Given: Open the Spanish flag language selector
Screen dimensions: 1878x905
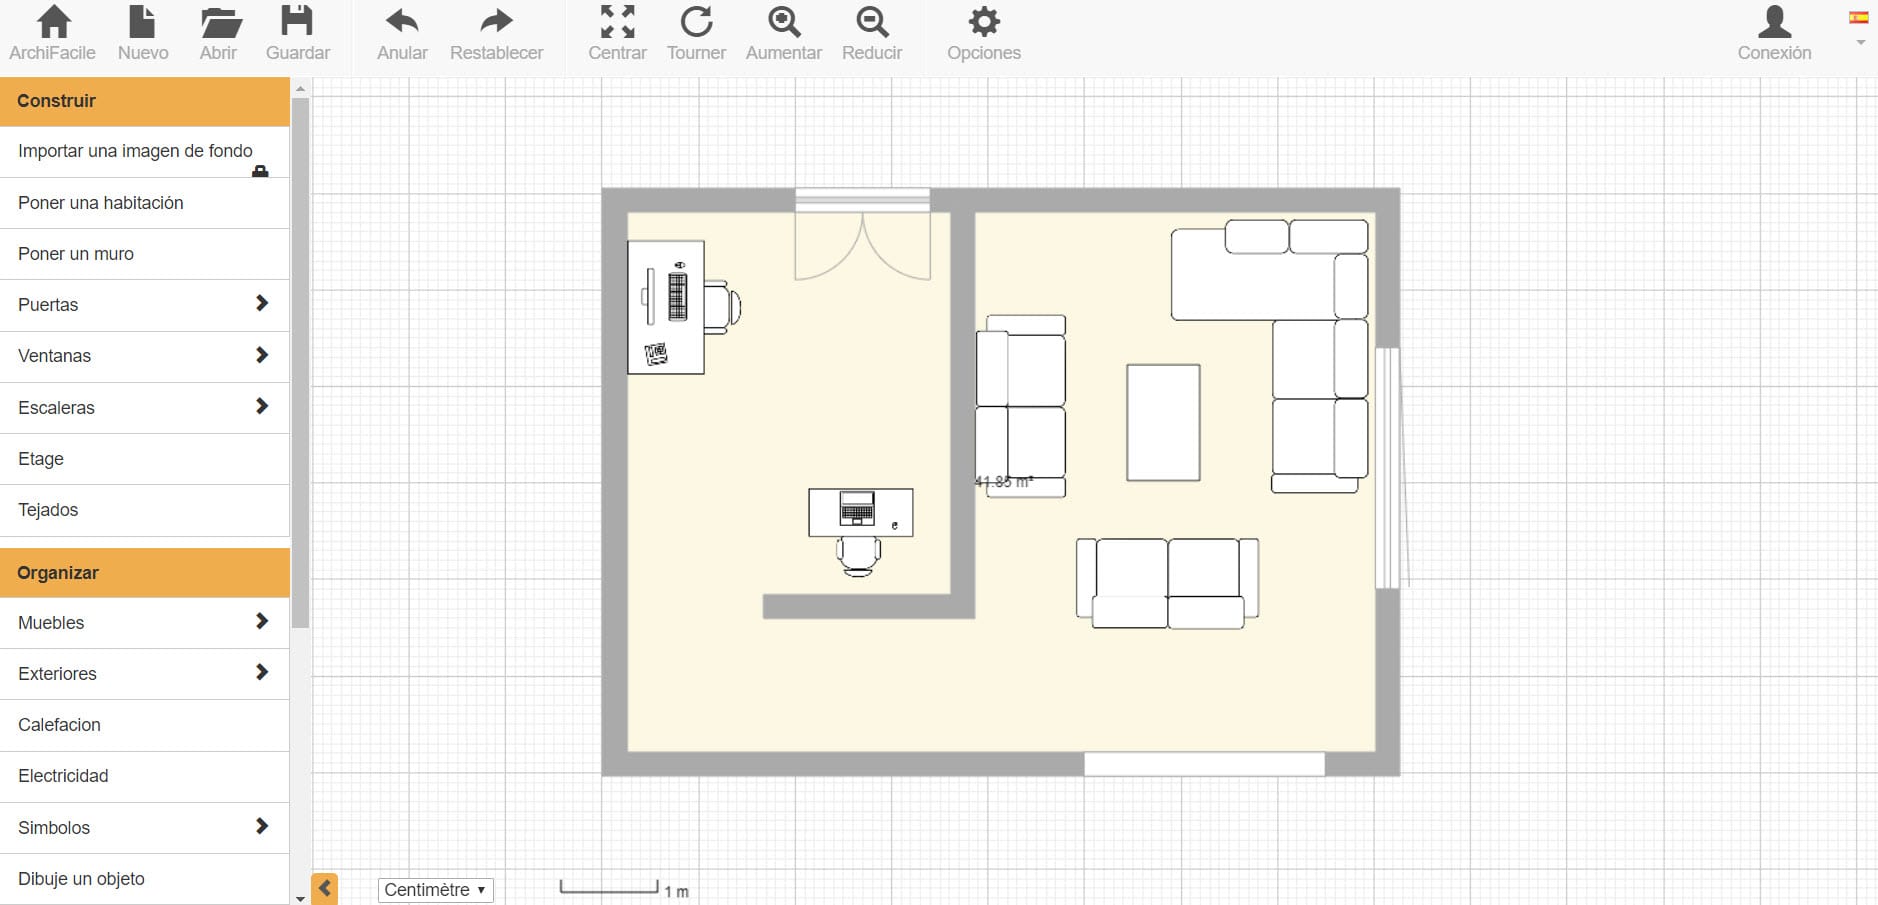Looking at the screenshot, I should click(1859, 19).
